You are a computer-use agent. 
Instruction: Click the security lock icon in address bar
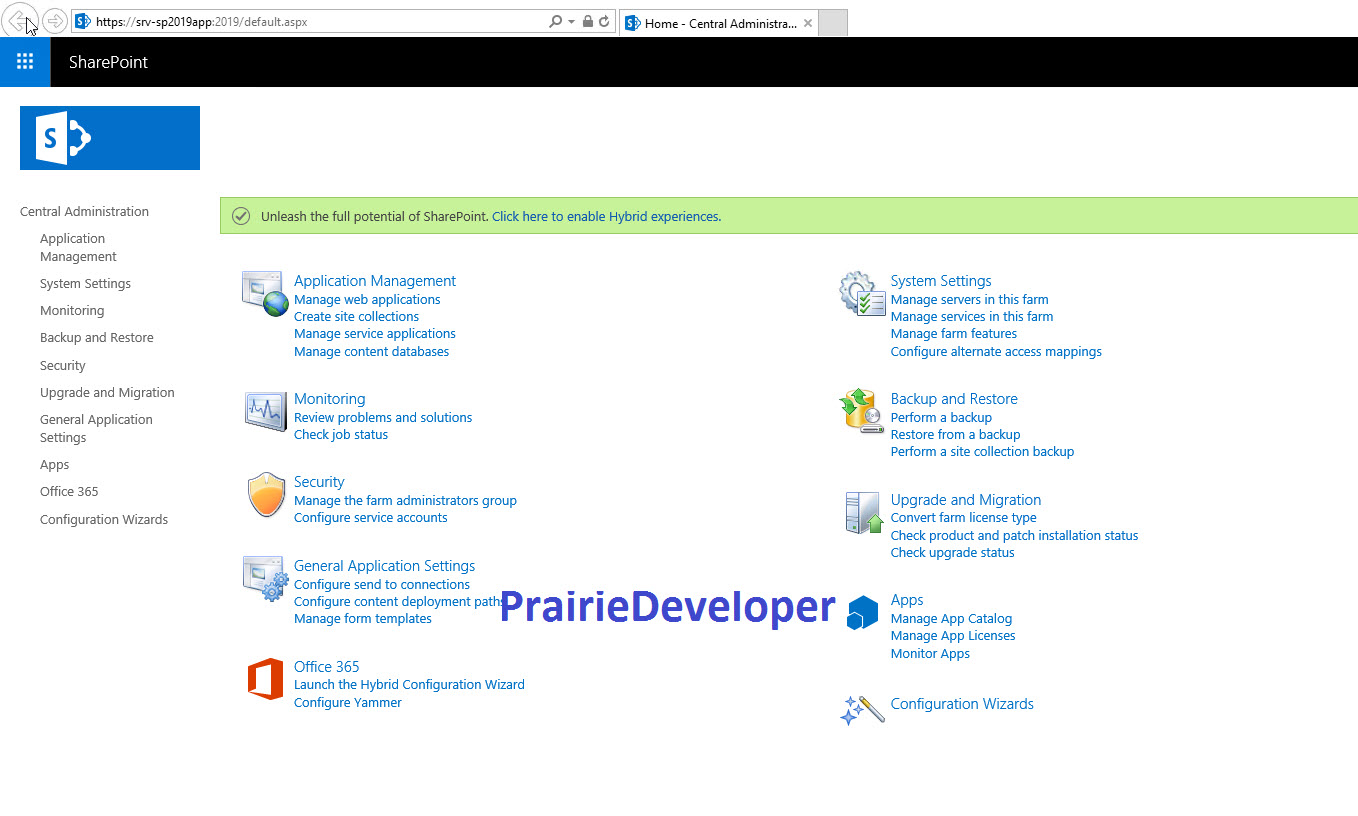point(587,21)
